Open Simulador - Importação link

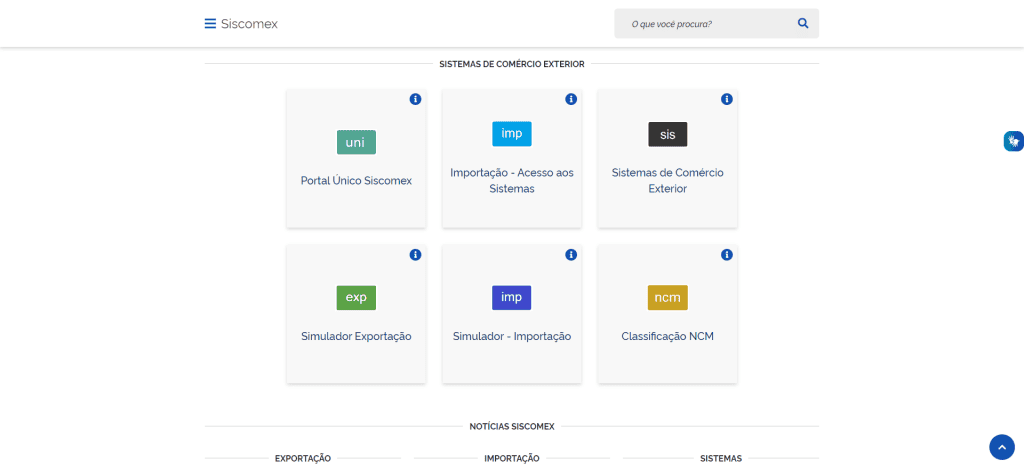point(512,336)
